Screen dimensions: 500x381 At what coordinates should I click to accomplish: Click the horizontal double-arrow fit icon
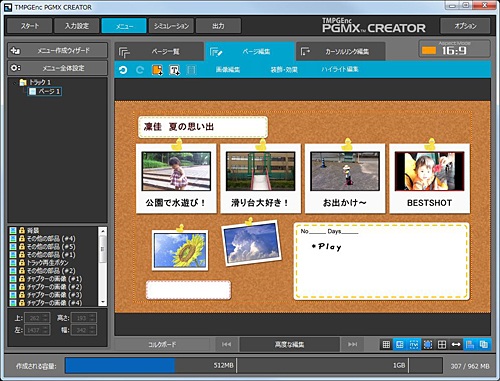click(456, 344)
